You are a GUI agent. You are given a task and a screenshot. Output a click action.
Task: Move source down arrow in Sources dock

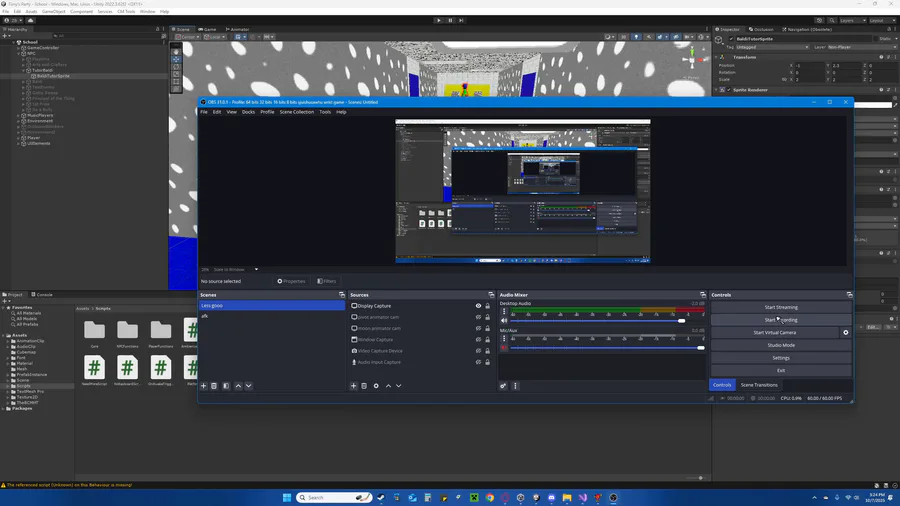pos(398,386)
